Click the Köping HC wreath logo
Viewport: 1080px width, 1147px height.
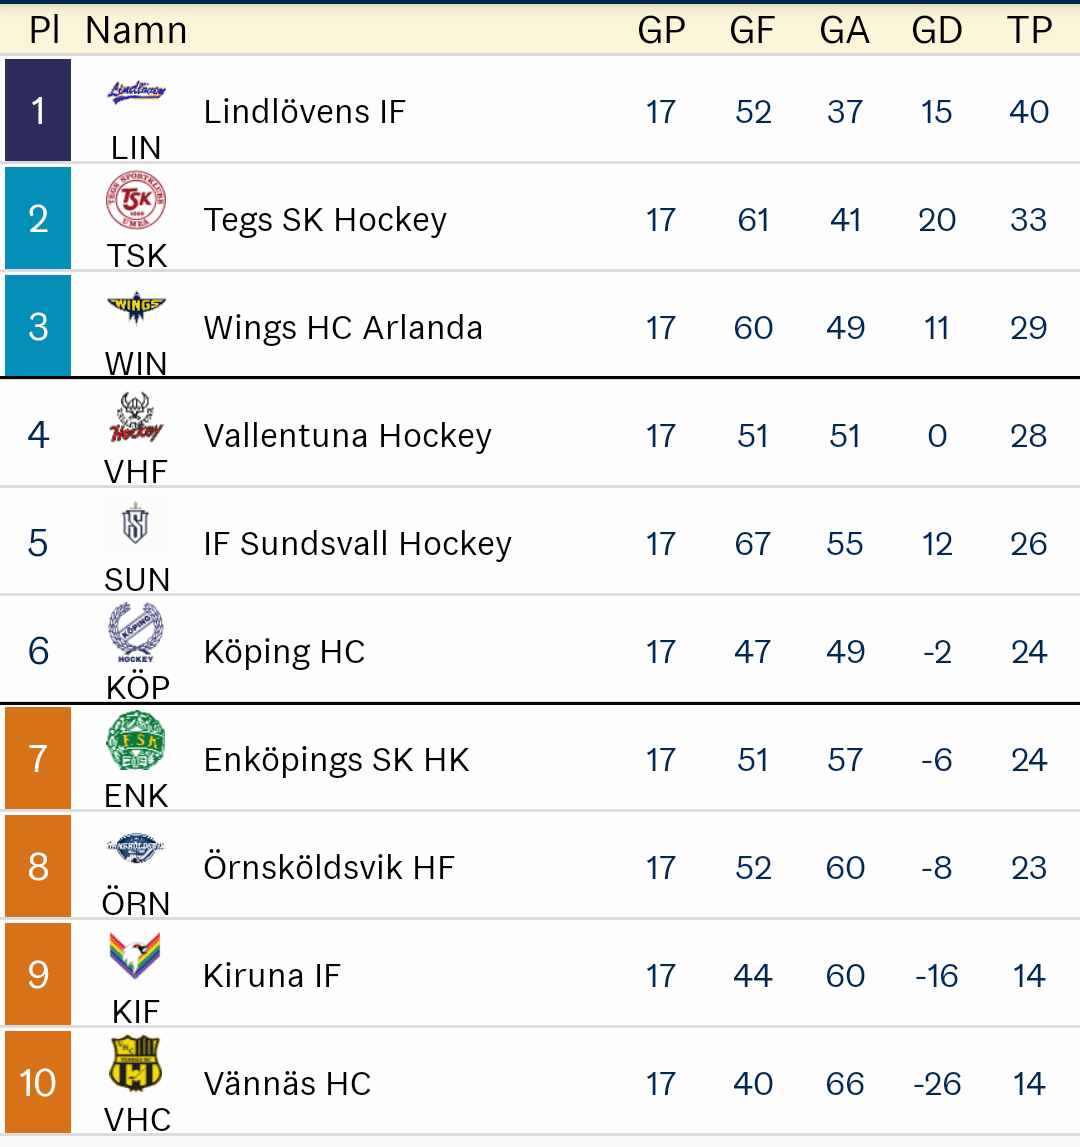pyautogui.click(x=136, y=632)
